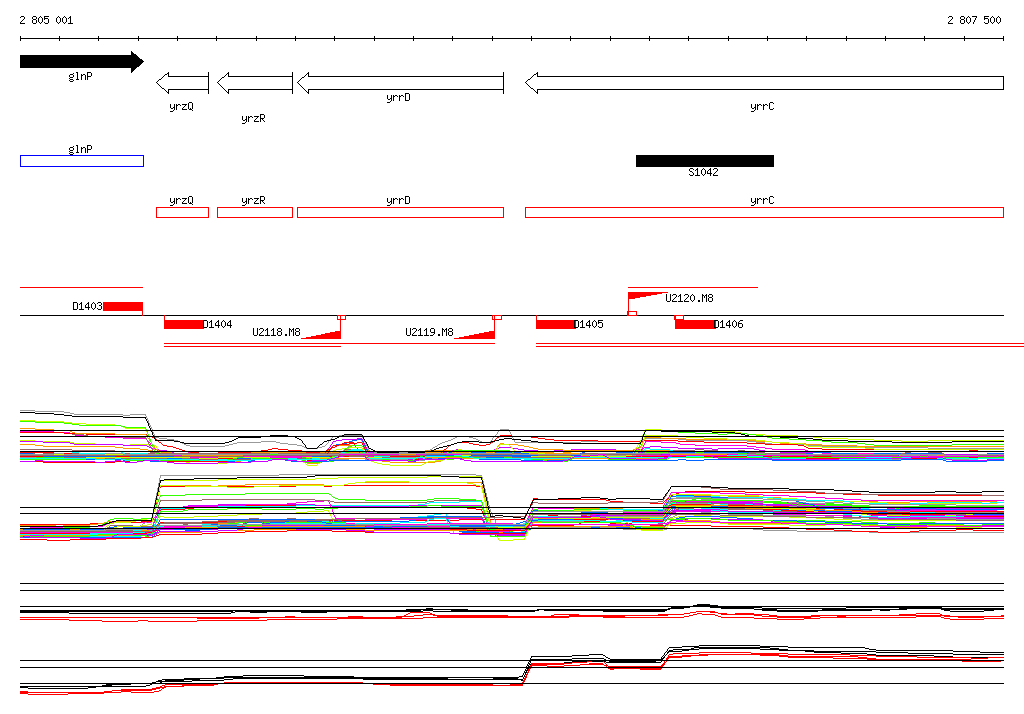Click the U2118.M8 red triangle
Image resolution: width=1024 pixels, height=714 pixels.
[323, 334]
